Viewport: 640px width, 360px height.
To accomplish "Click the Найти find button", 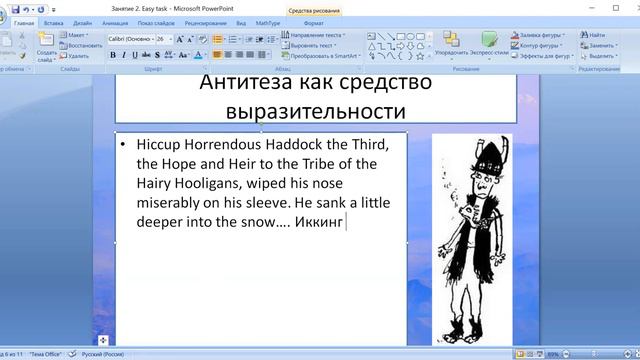I will coord(593,35).
